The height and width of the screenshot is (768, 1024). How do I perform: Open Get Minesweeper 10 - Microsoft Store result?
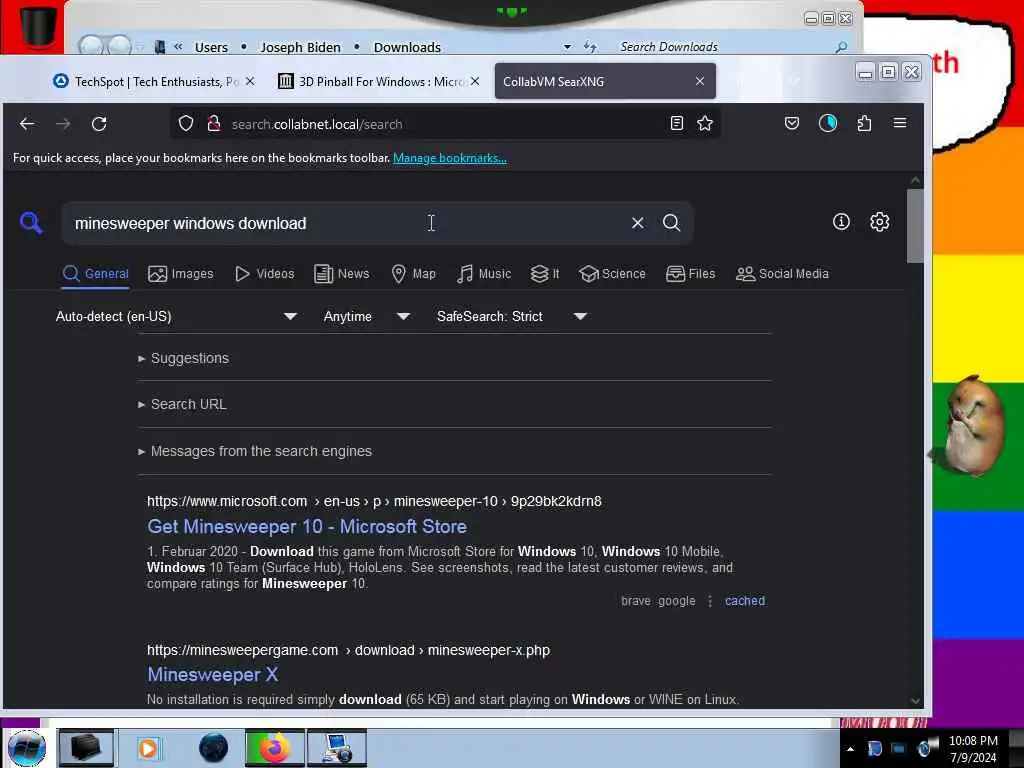[307, 526]
